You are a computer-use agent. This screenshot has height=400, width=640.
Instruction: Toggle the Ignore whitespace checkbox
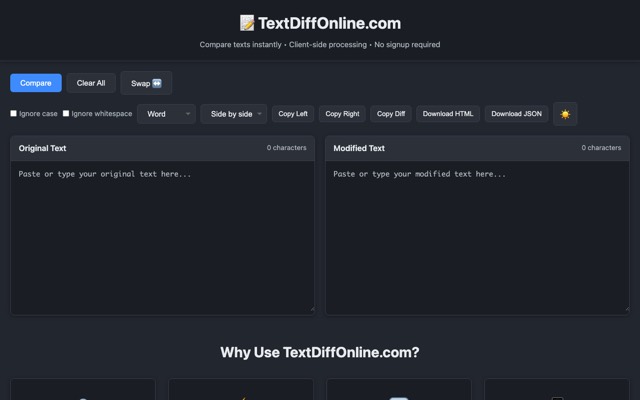click(66, 113)
